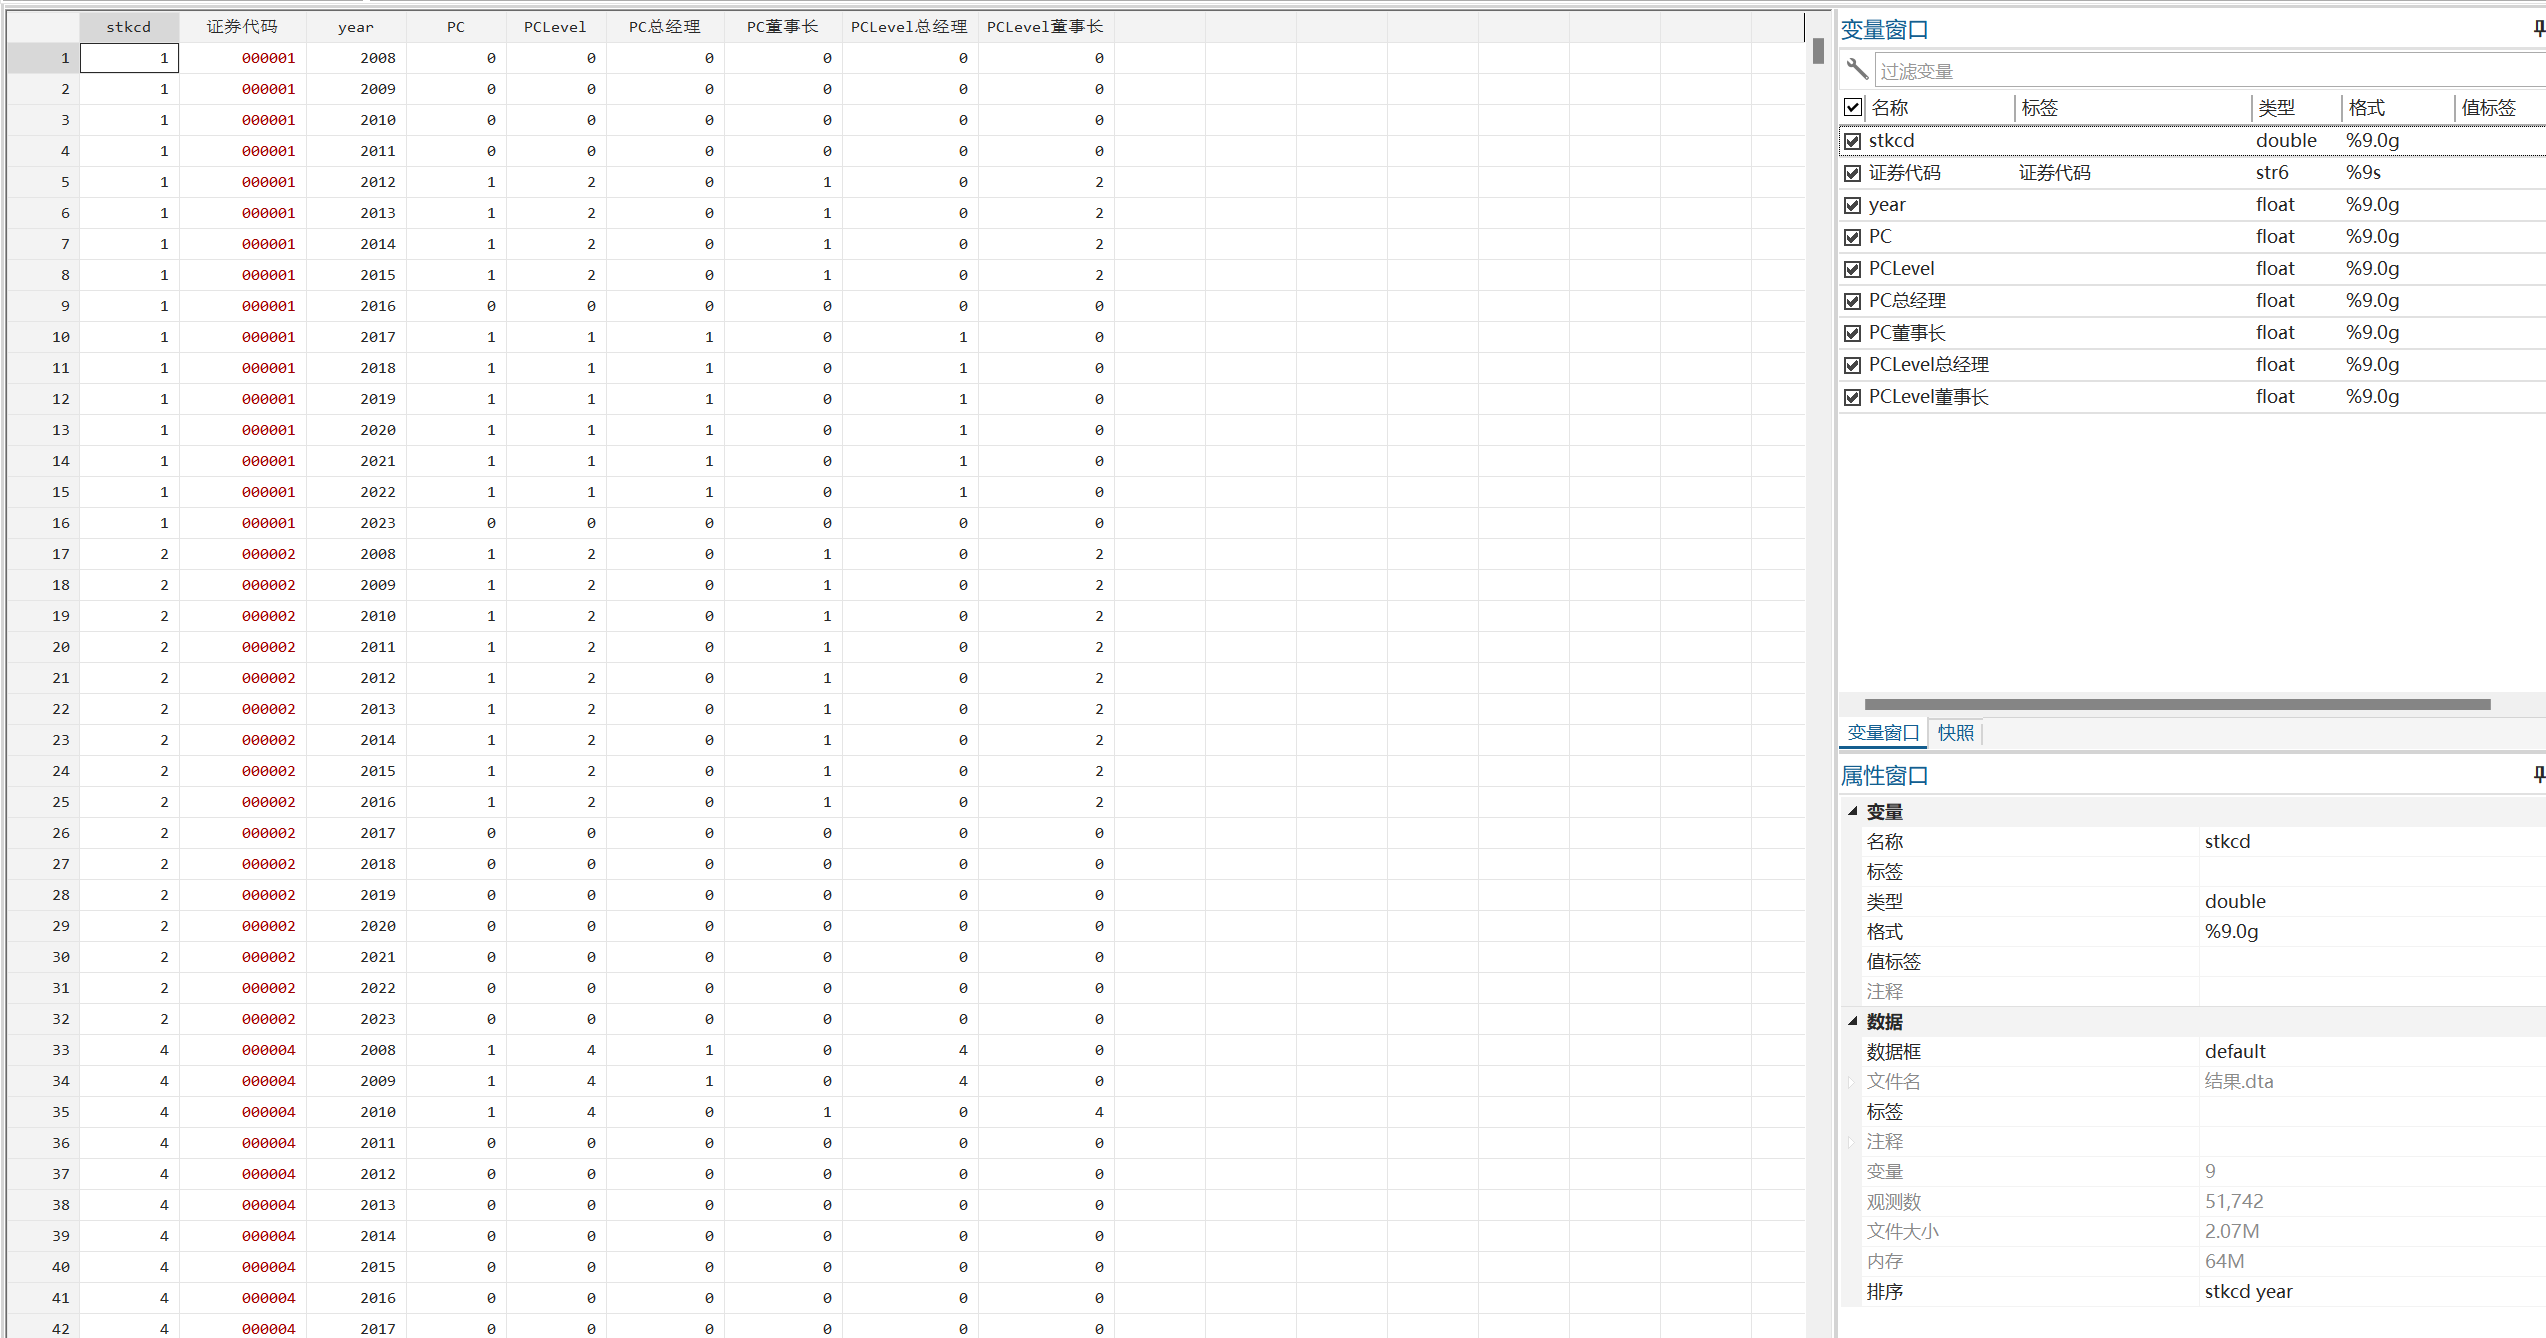Click the data grid vertical scrollbar thumb
This screenshot has height=1338, width=2546.
point(1818,51)
